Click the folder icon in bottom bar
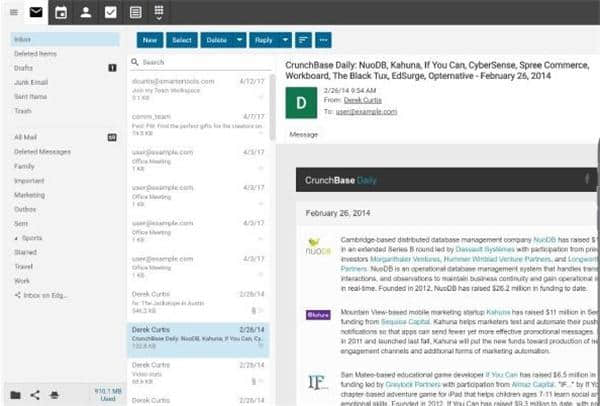This screenshot has width=600, height=406. tap(15, 395)
